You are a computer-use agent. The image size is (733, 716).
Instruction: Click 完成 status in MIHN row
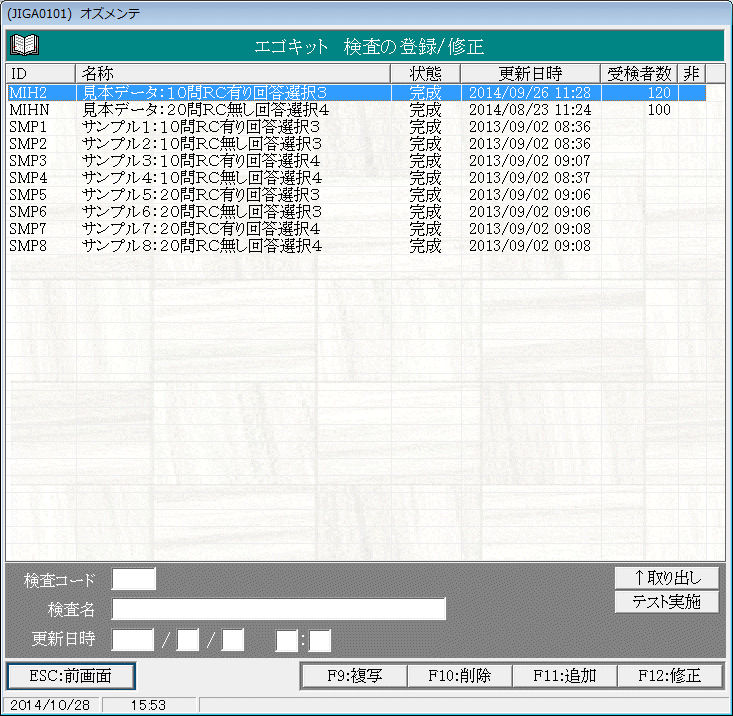click(x=425, y=110)
